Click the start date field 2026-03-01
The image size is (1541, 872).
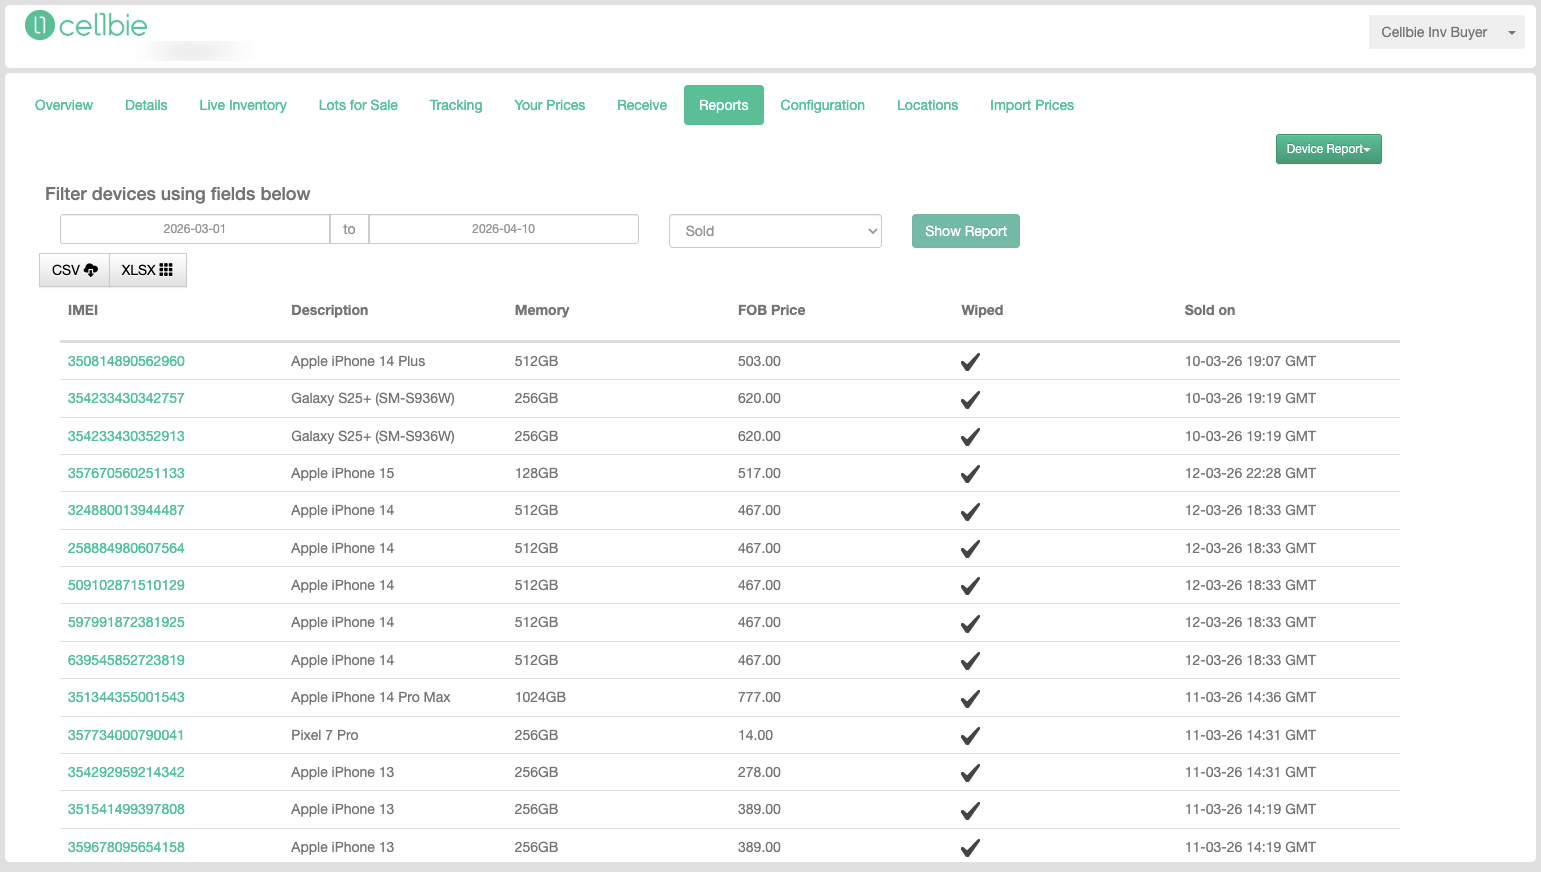click(x=195, y=229)
